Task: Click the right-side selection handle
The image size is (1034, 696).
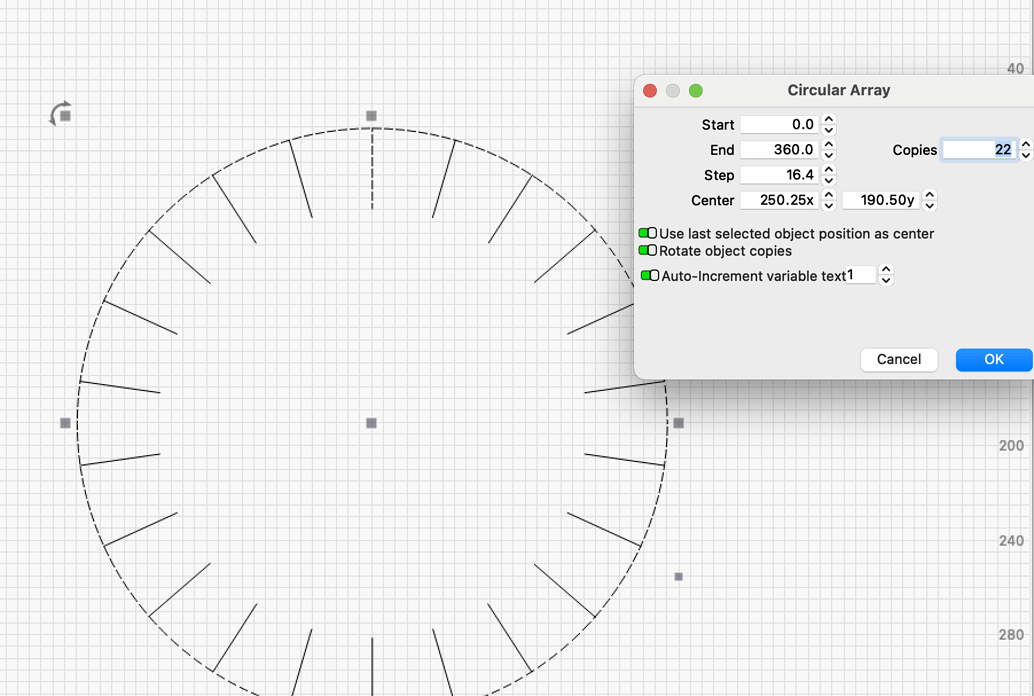Action: coord(677,422)
